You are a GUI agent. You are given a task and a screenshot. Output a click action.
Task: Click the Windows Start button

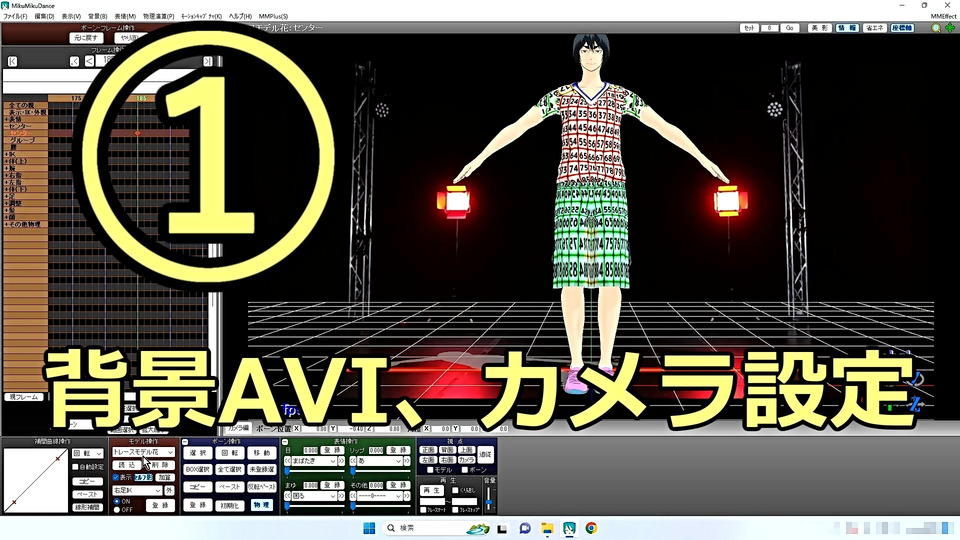coord(369,528)
